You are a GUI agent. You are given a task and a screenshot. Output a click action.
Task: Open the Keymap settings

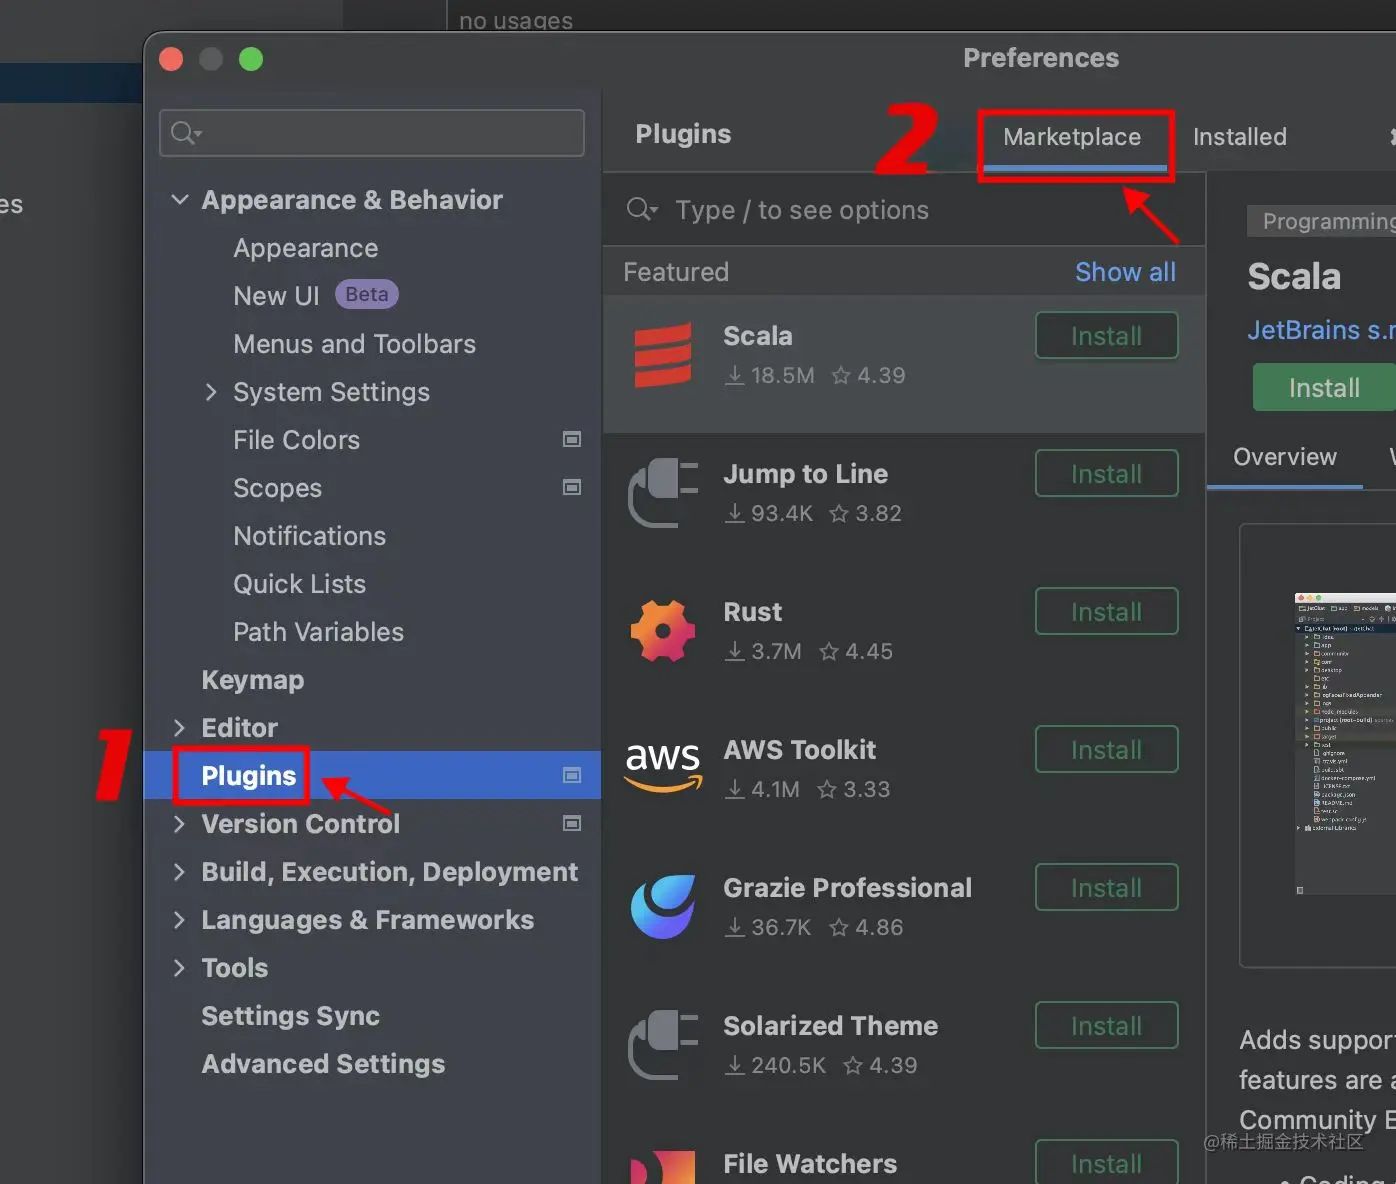pos(253,680)
